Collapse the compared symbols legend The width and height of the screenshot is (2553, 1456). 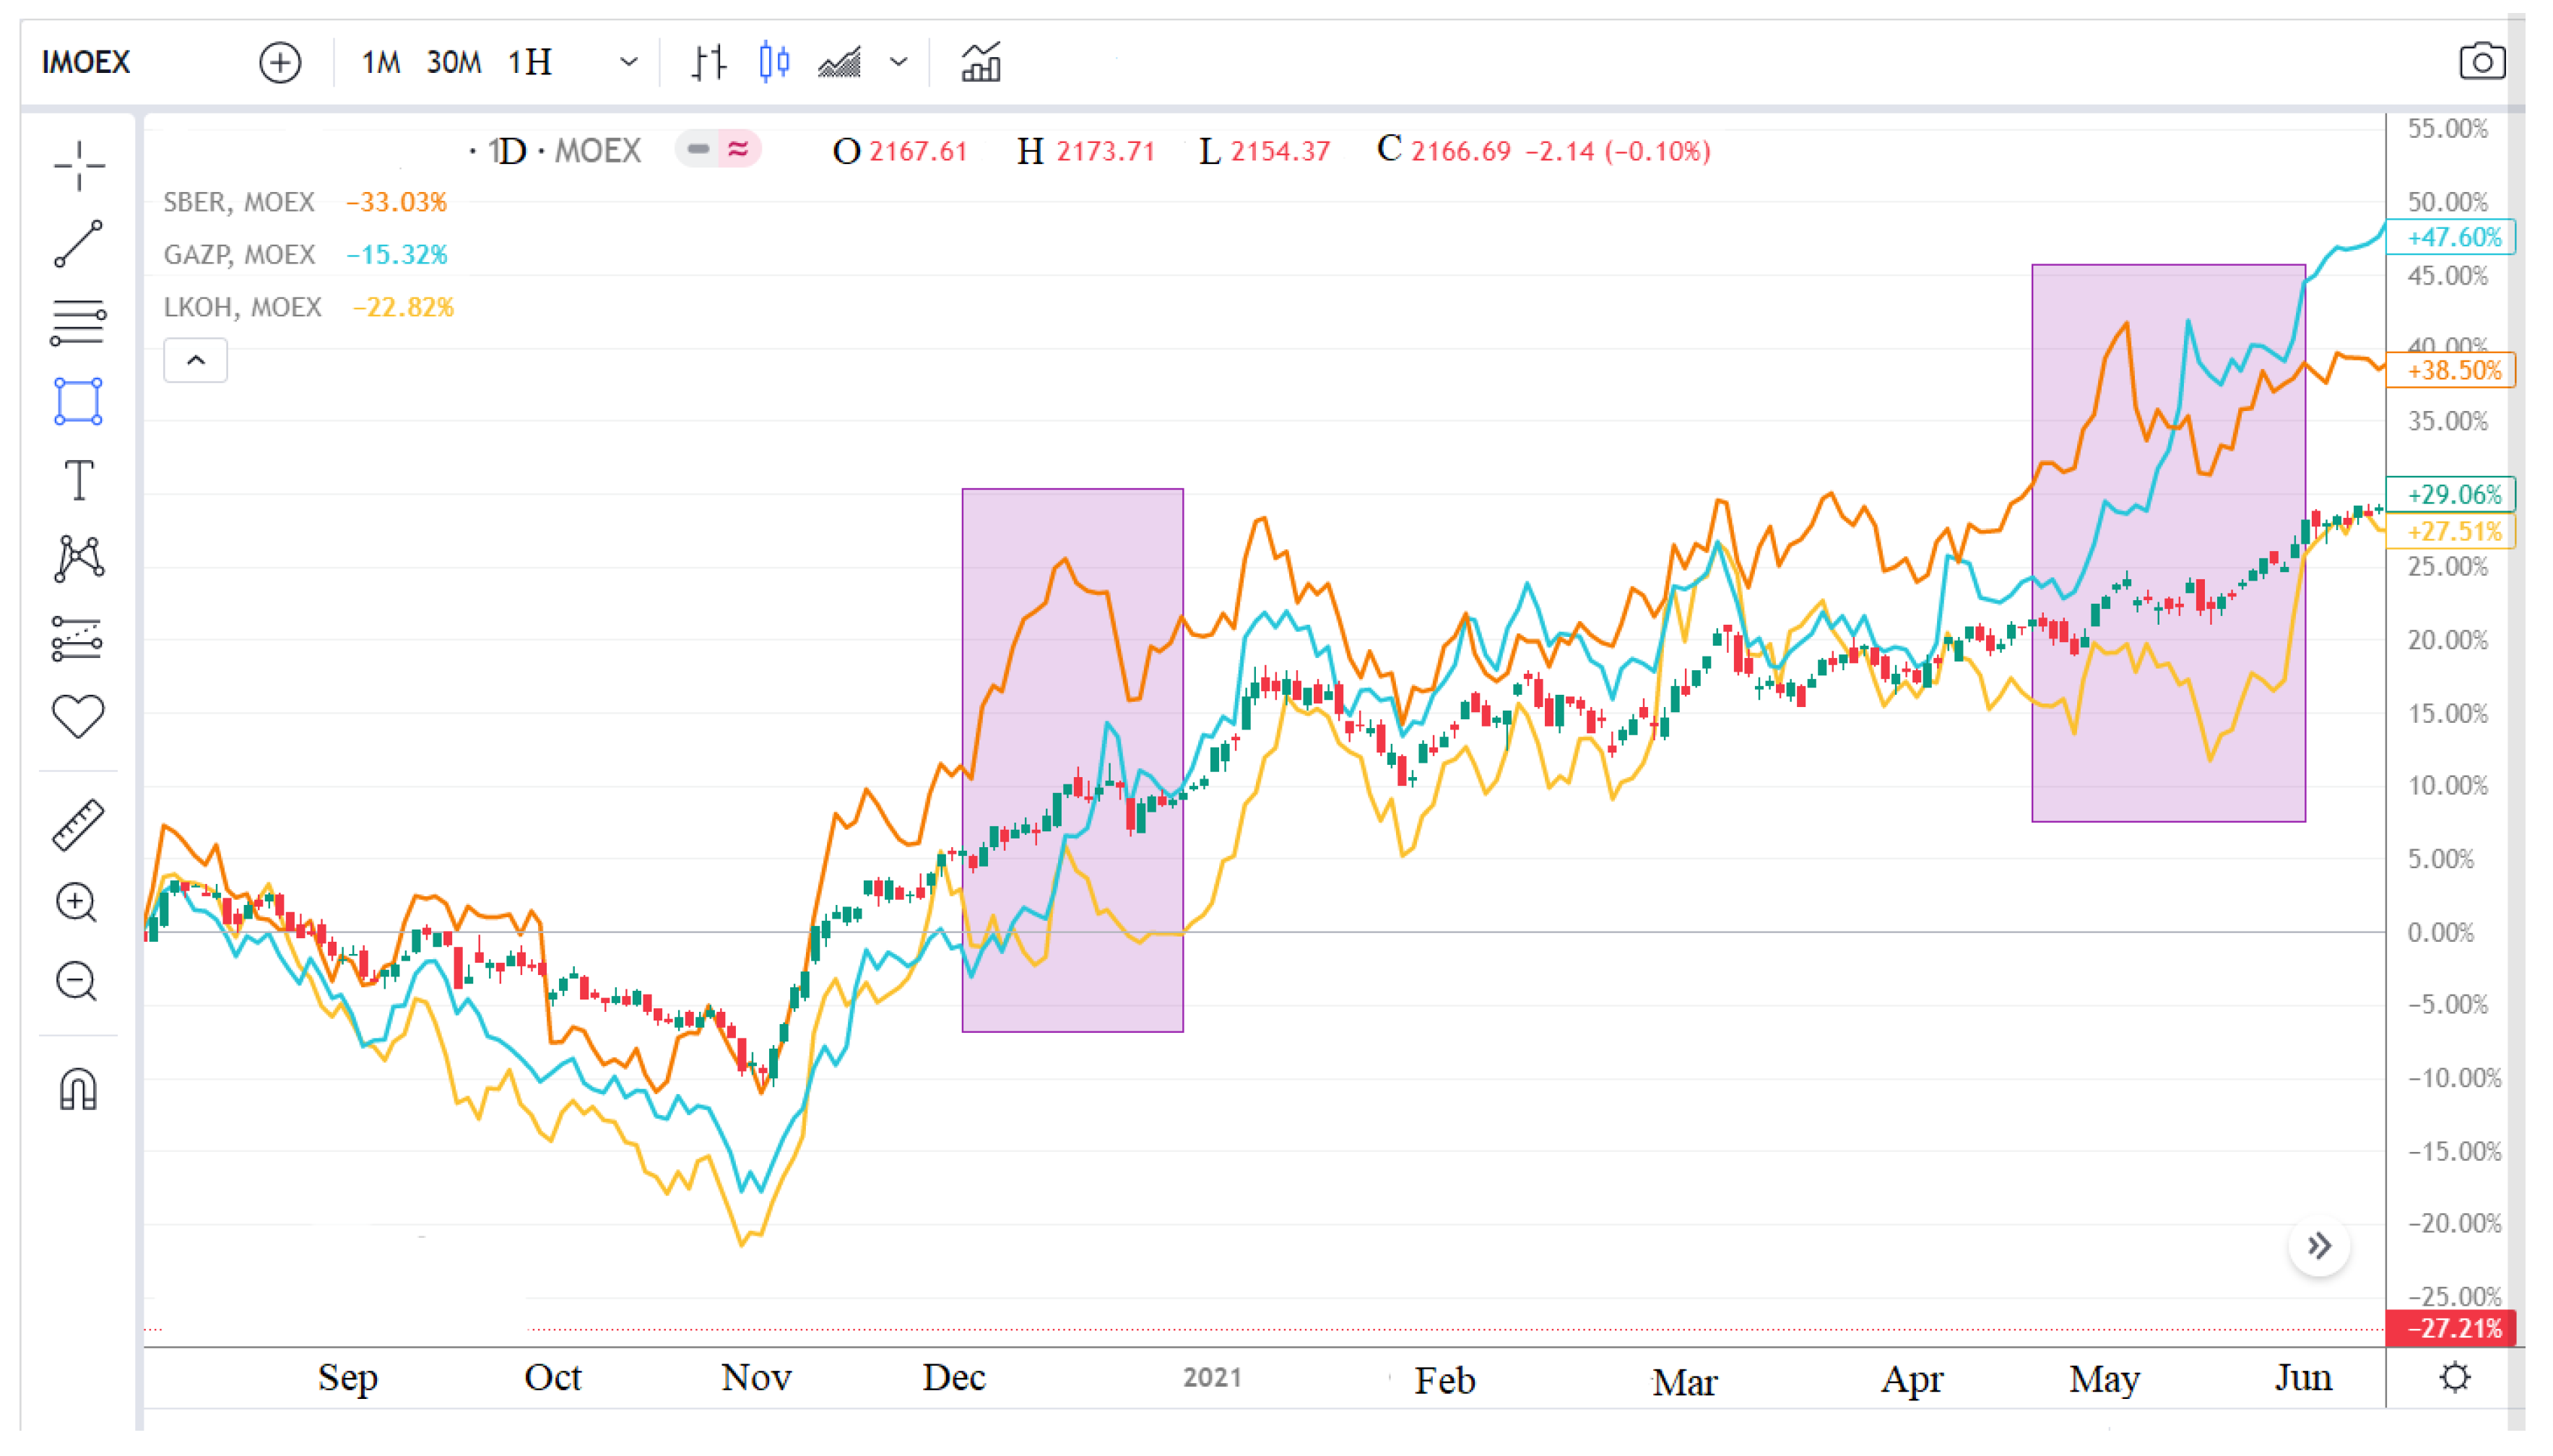(x=195, y=360)
